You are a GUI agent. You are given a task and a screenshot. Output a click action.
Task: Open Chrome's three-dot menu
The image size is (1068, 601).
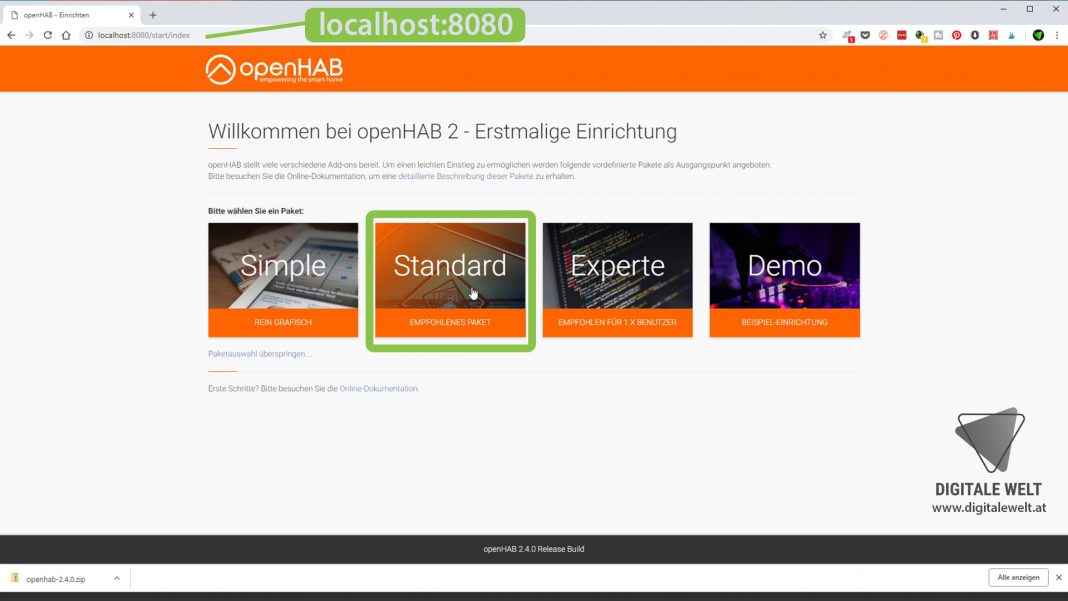point(1057,34)
